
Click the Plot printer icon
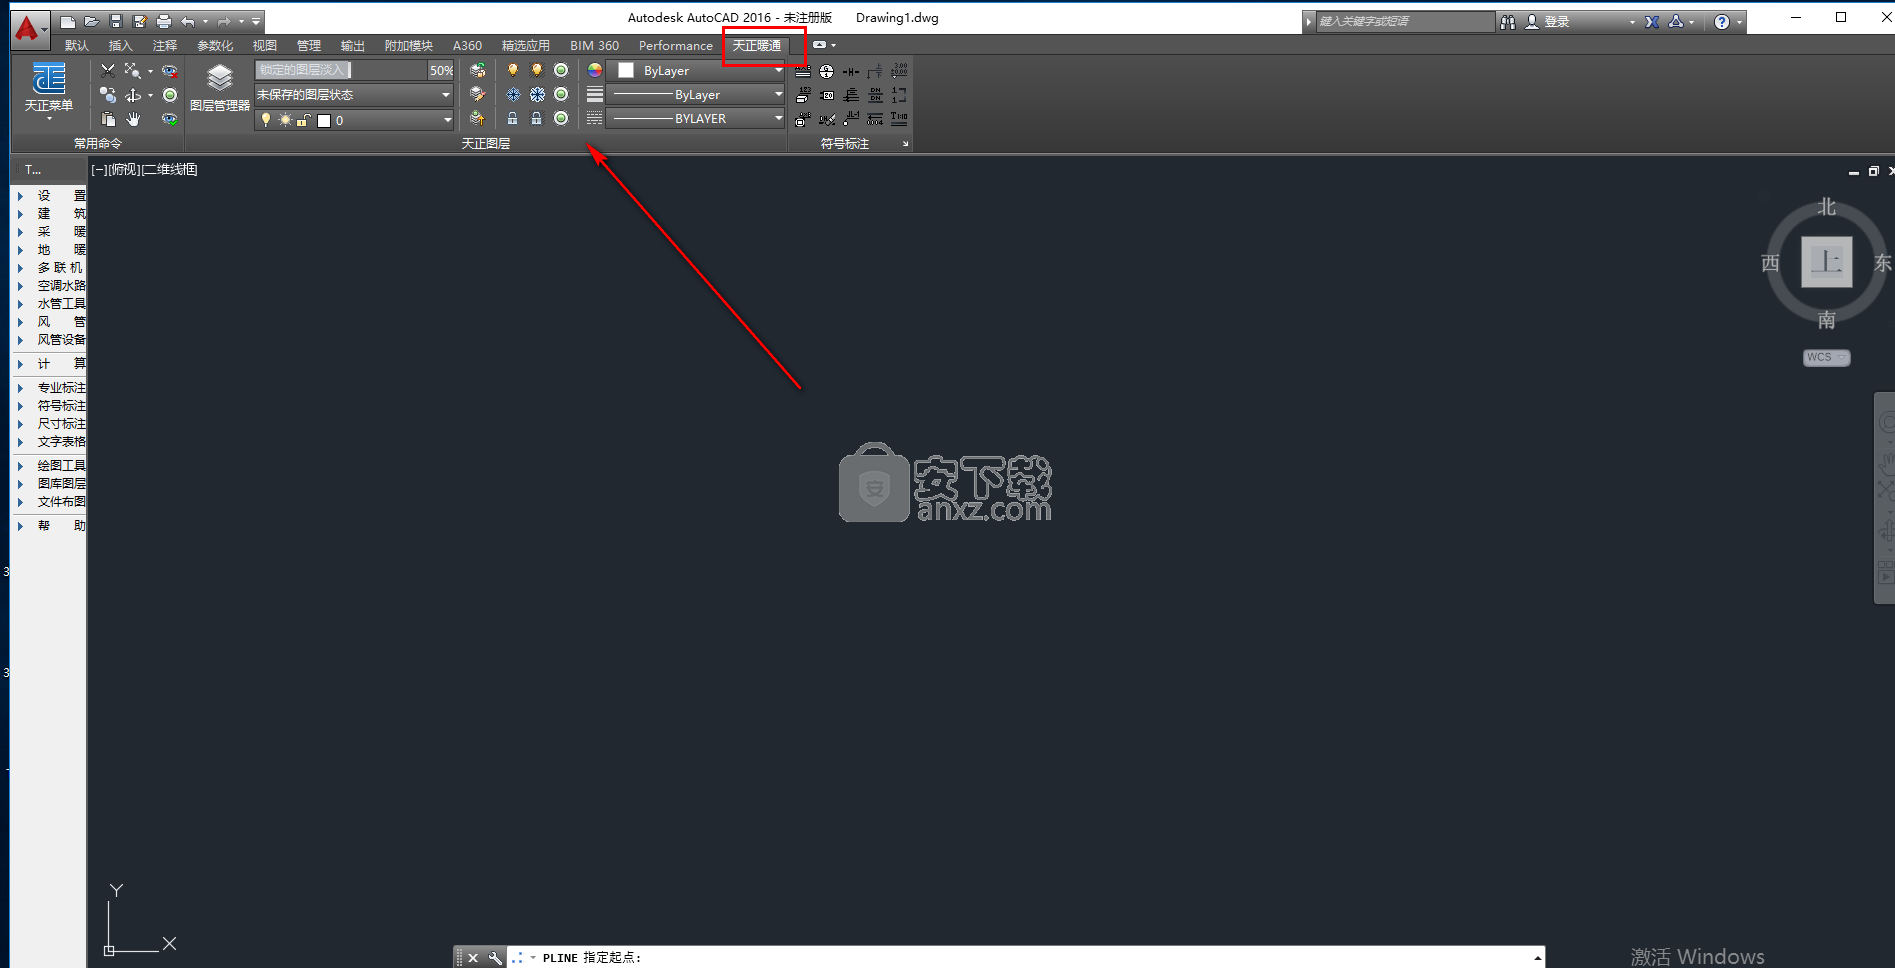click(x=164, y=21)
